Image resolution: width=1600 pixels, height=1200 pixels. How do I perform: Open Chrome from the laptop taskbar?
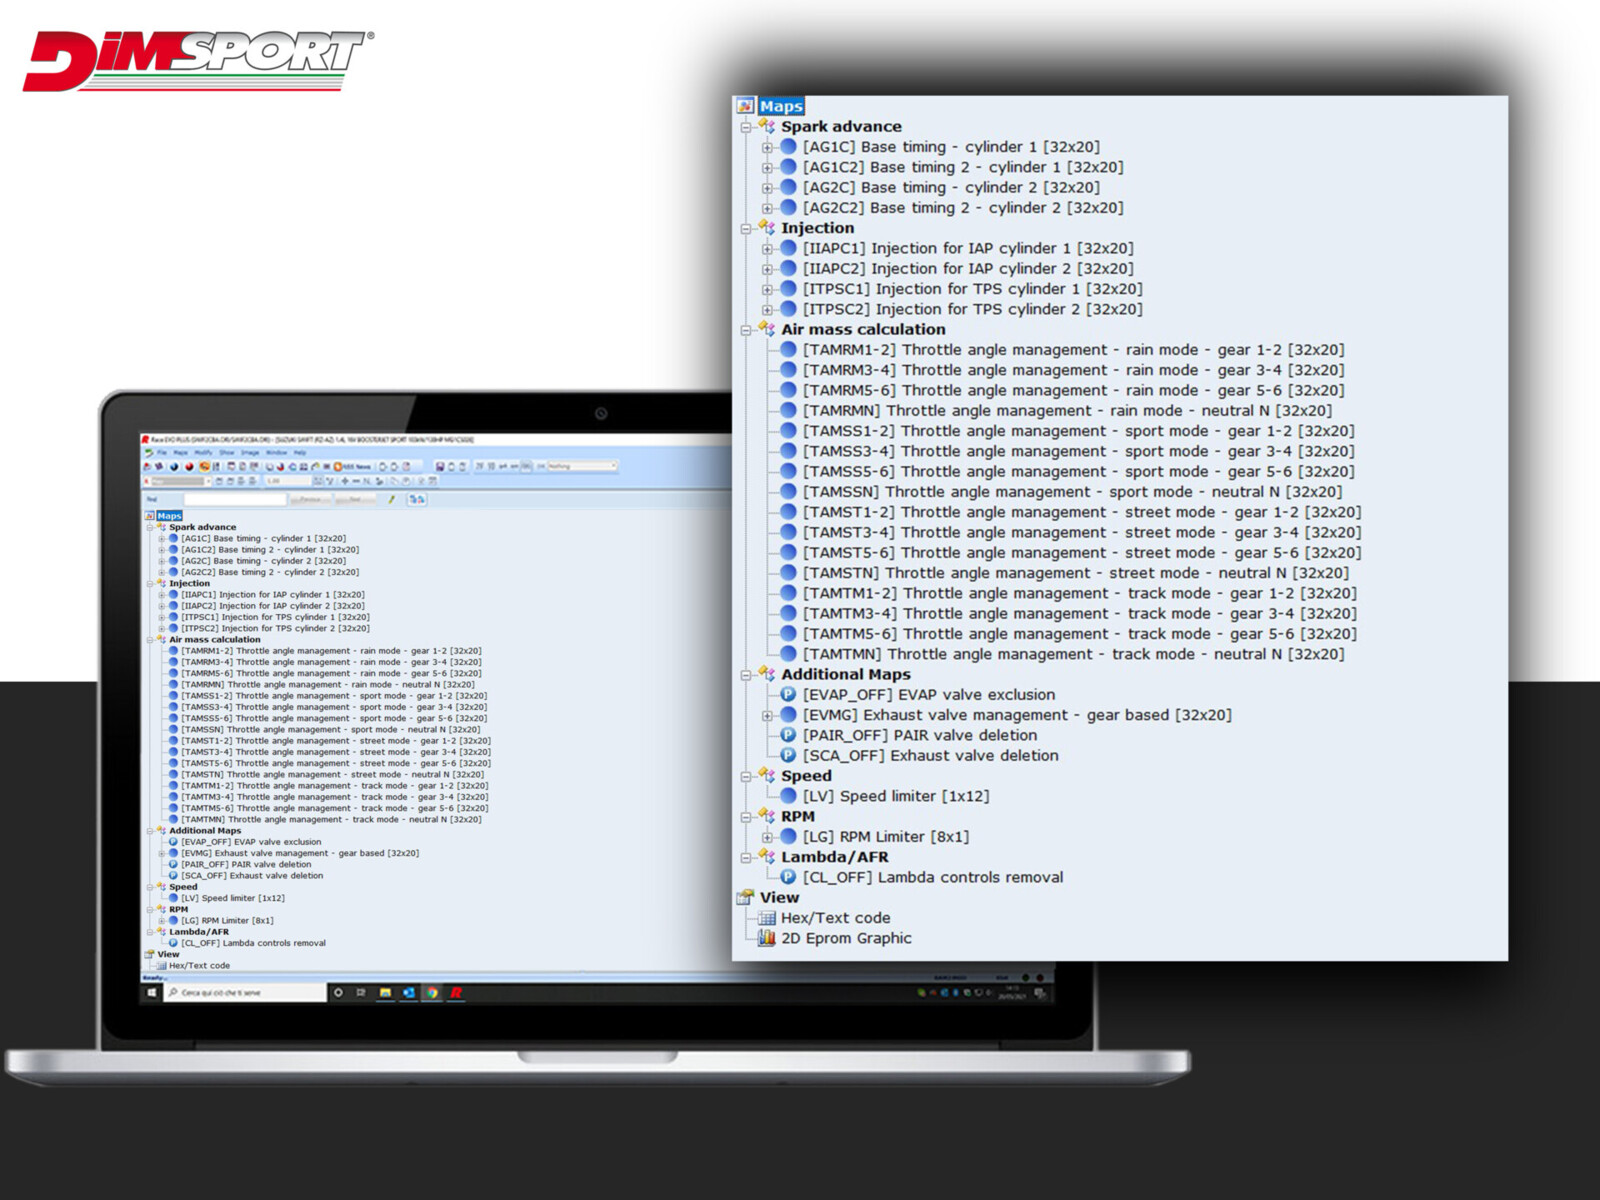[x=432, y=993]
